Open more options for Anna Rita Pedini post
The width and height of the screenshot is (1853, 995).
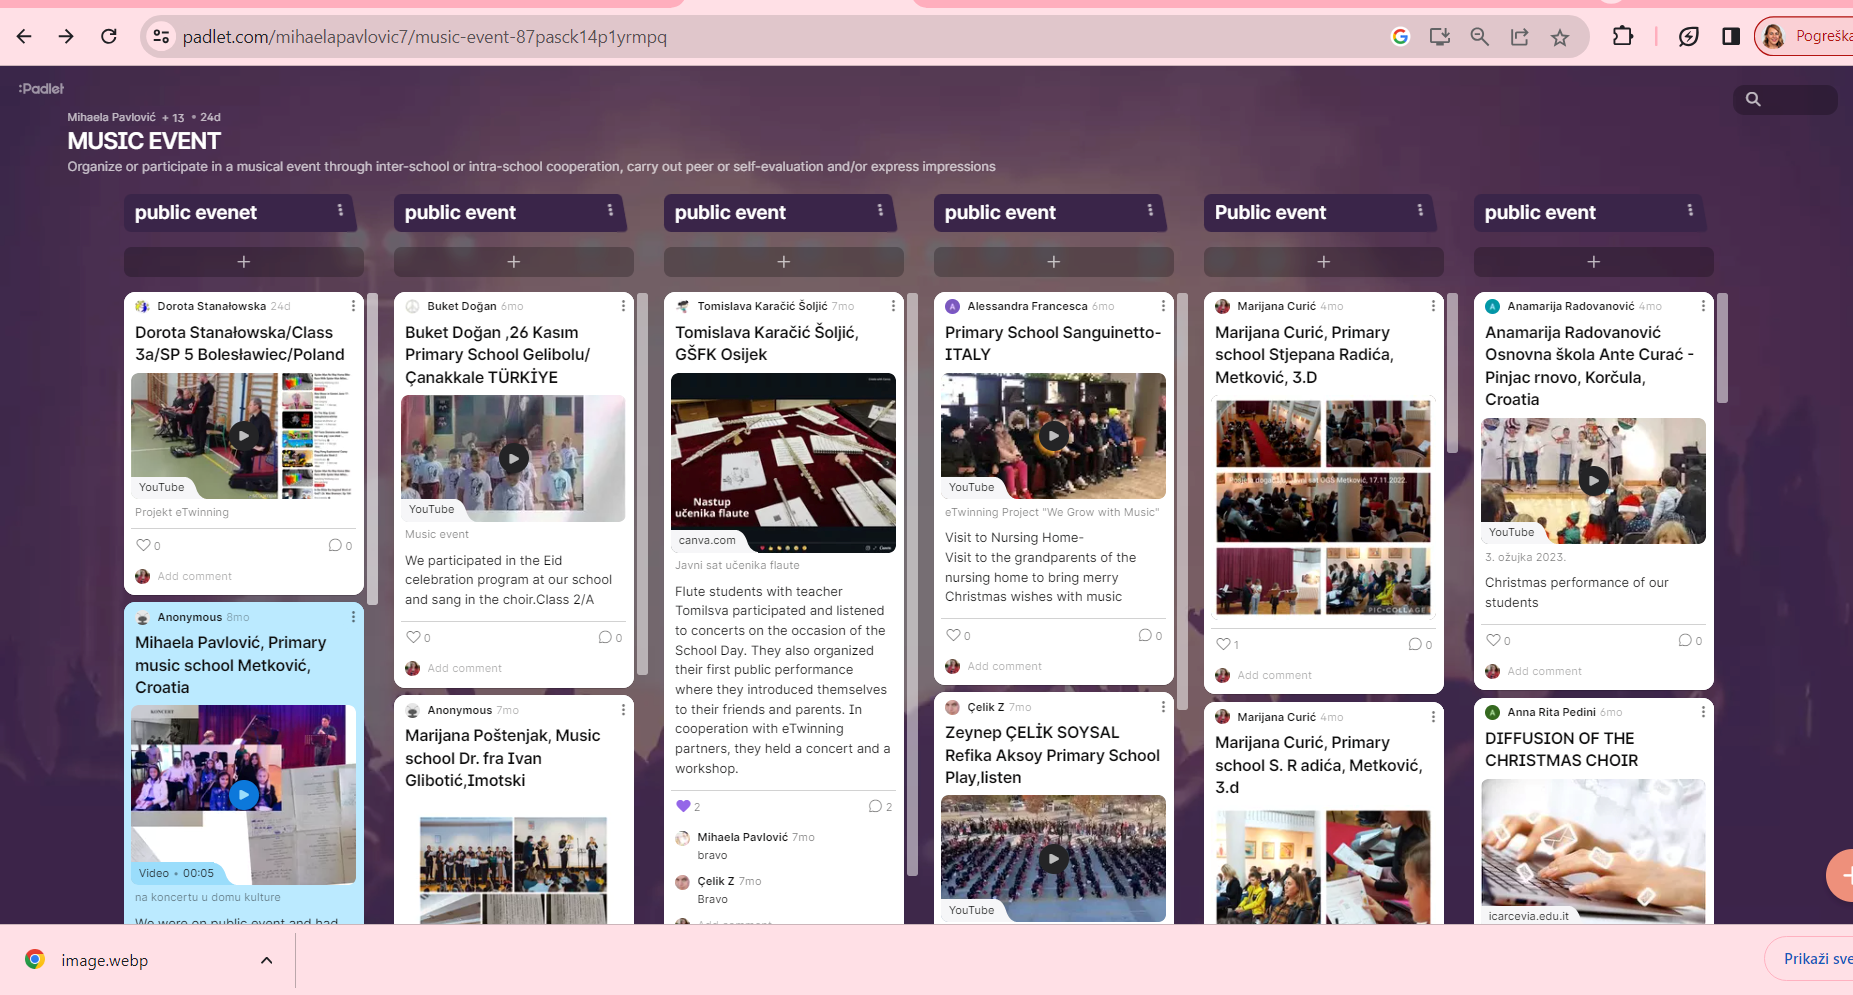[1703, 712]
